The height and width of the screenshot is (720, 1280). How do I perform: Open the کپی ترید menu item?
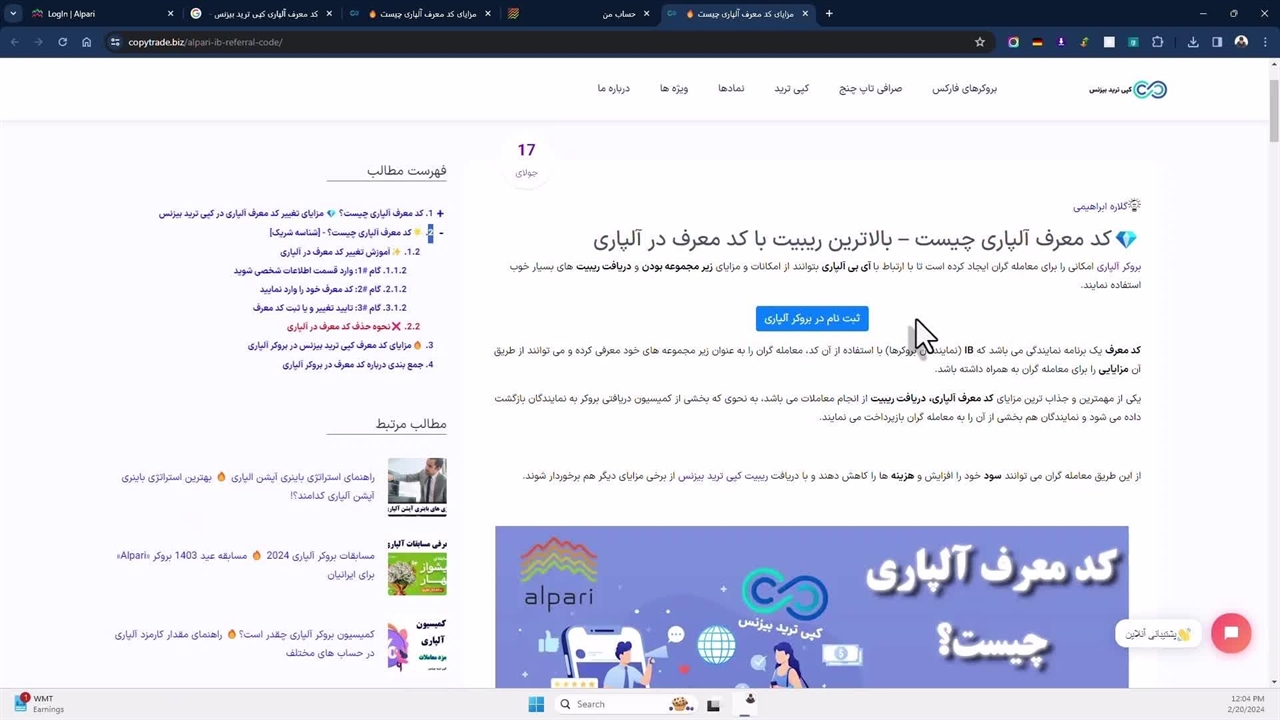[x=791, y=89]
